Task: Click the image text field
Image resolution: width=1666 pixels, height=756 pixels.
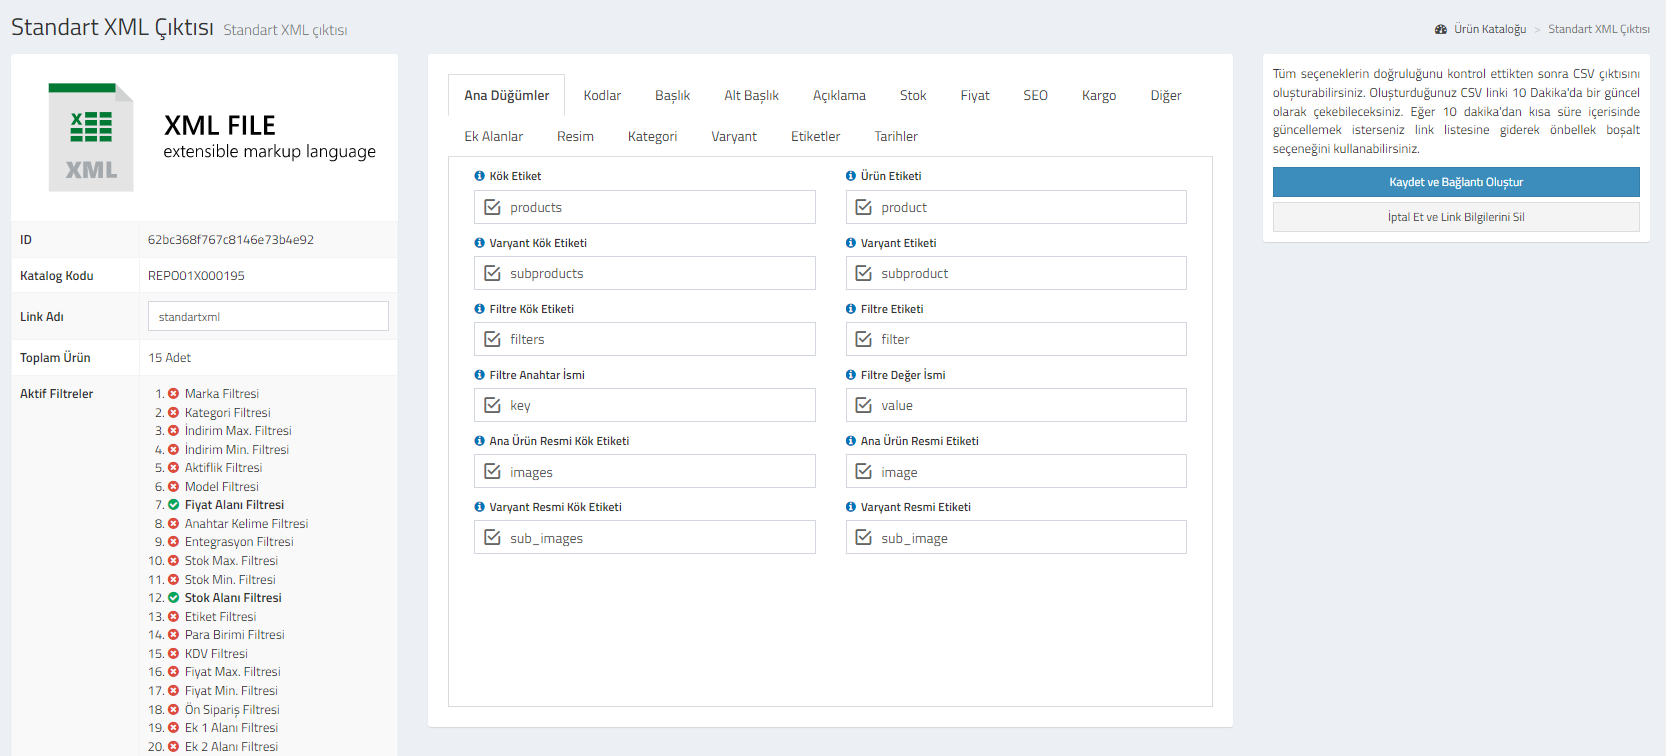Action: tap(1016, 471)
